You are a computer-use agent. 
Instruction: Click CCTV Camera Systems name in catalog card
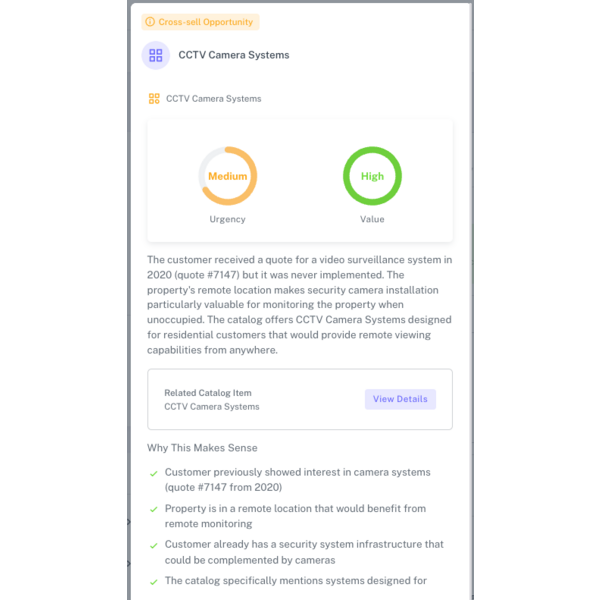point(212,407)
